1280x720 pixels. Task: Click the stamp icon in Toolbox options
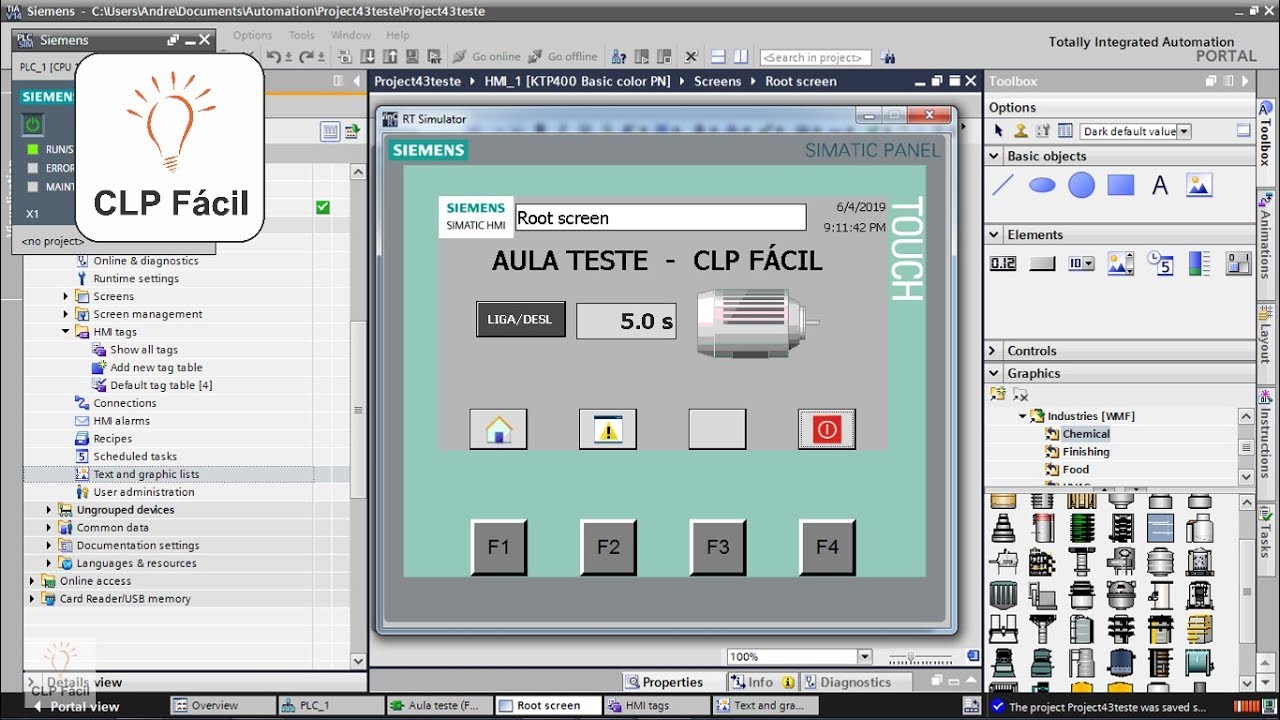tap(1020, 131)
